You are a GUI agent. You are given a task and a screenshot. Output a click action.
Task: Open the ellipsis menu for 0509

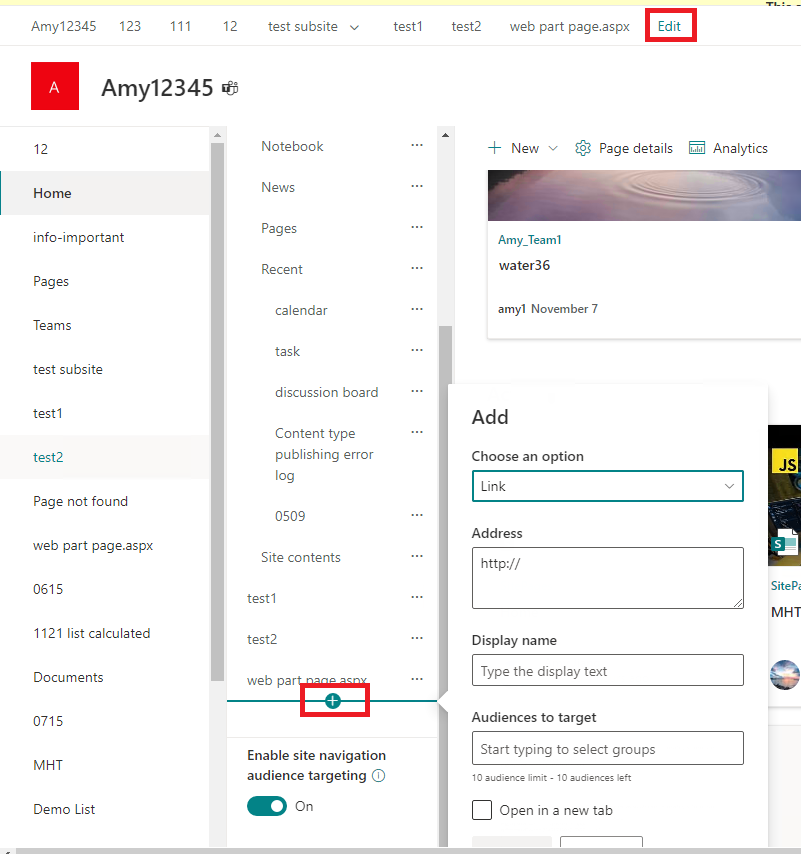[x=417, y=515]
